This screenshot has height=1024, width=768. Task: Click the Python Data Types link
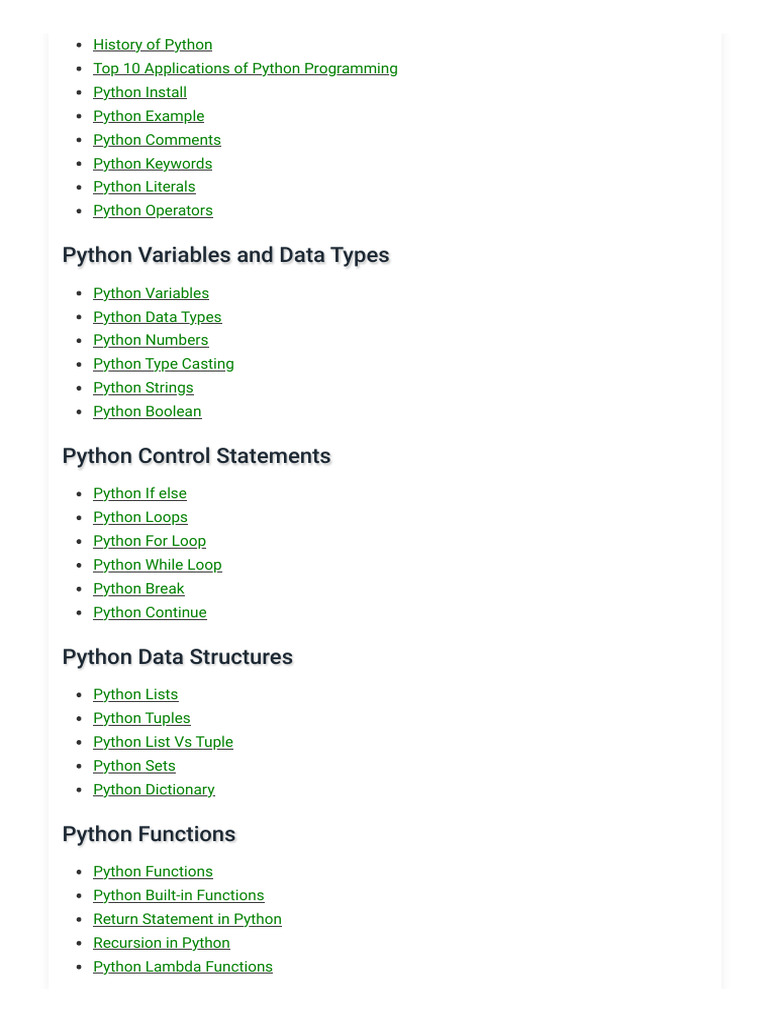point(157,317)
